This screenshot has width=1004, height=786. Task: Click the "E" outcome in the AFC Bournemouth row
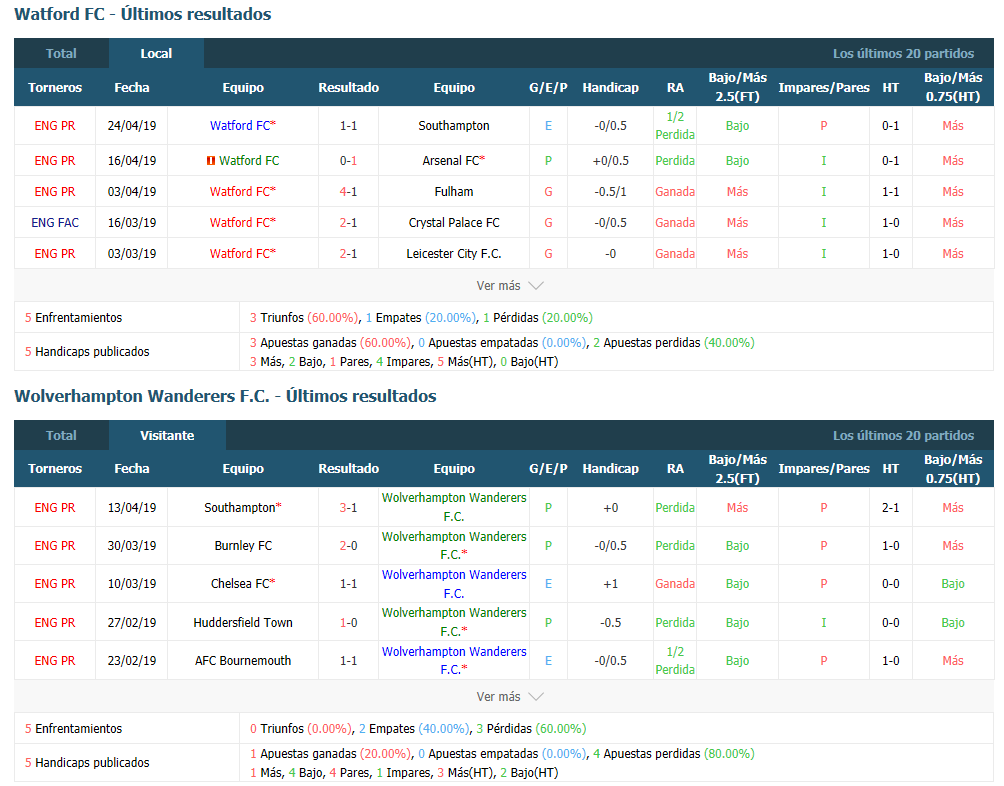[548, 661]
